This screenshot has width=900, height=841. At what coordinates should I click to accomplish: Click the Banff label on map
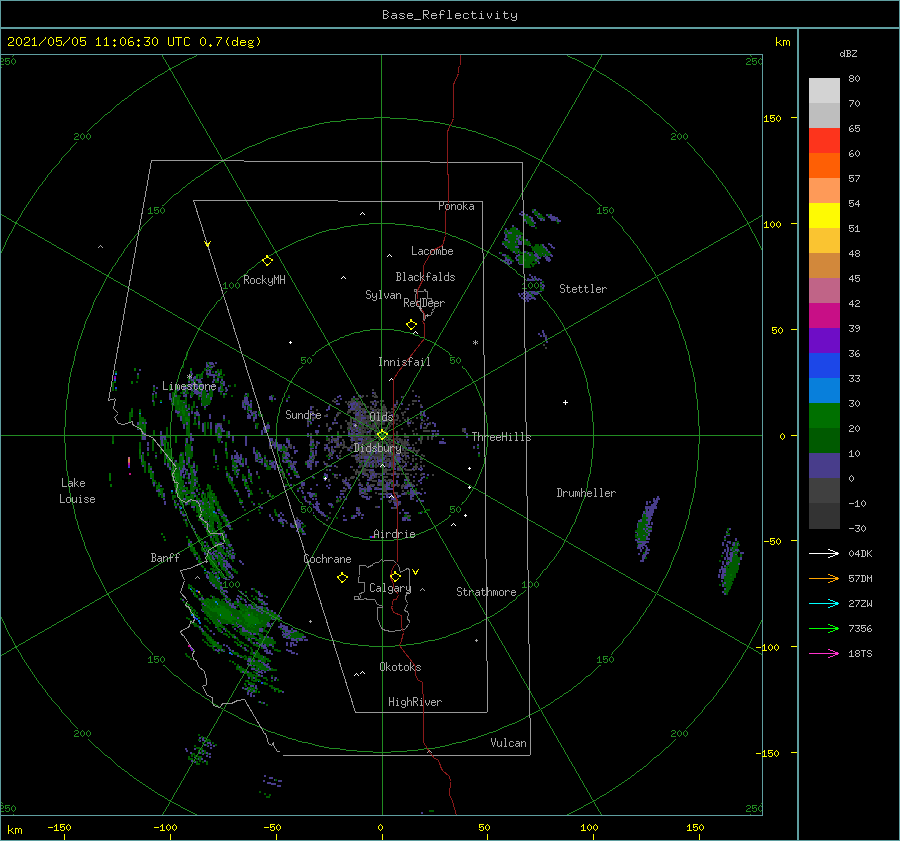click(x=165, y=558)
